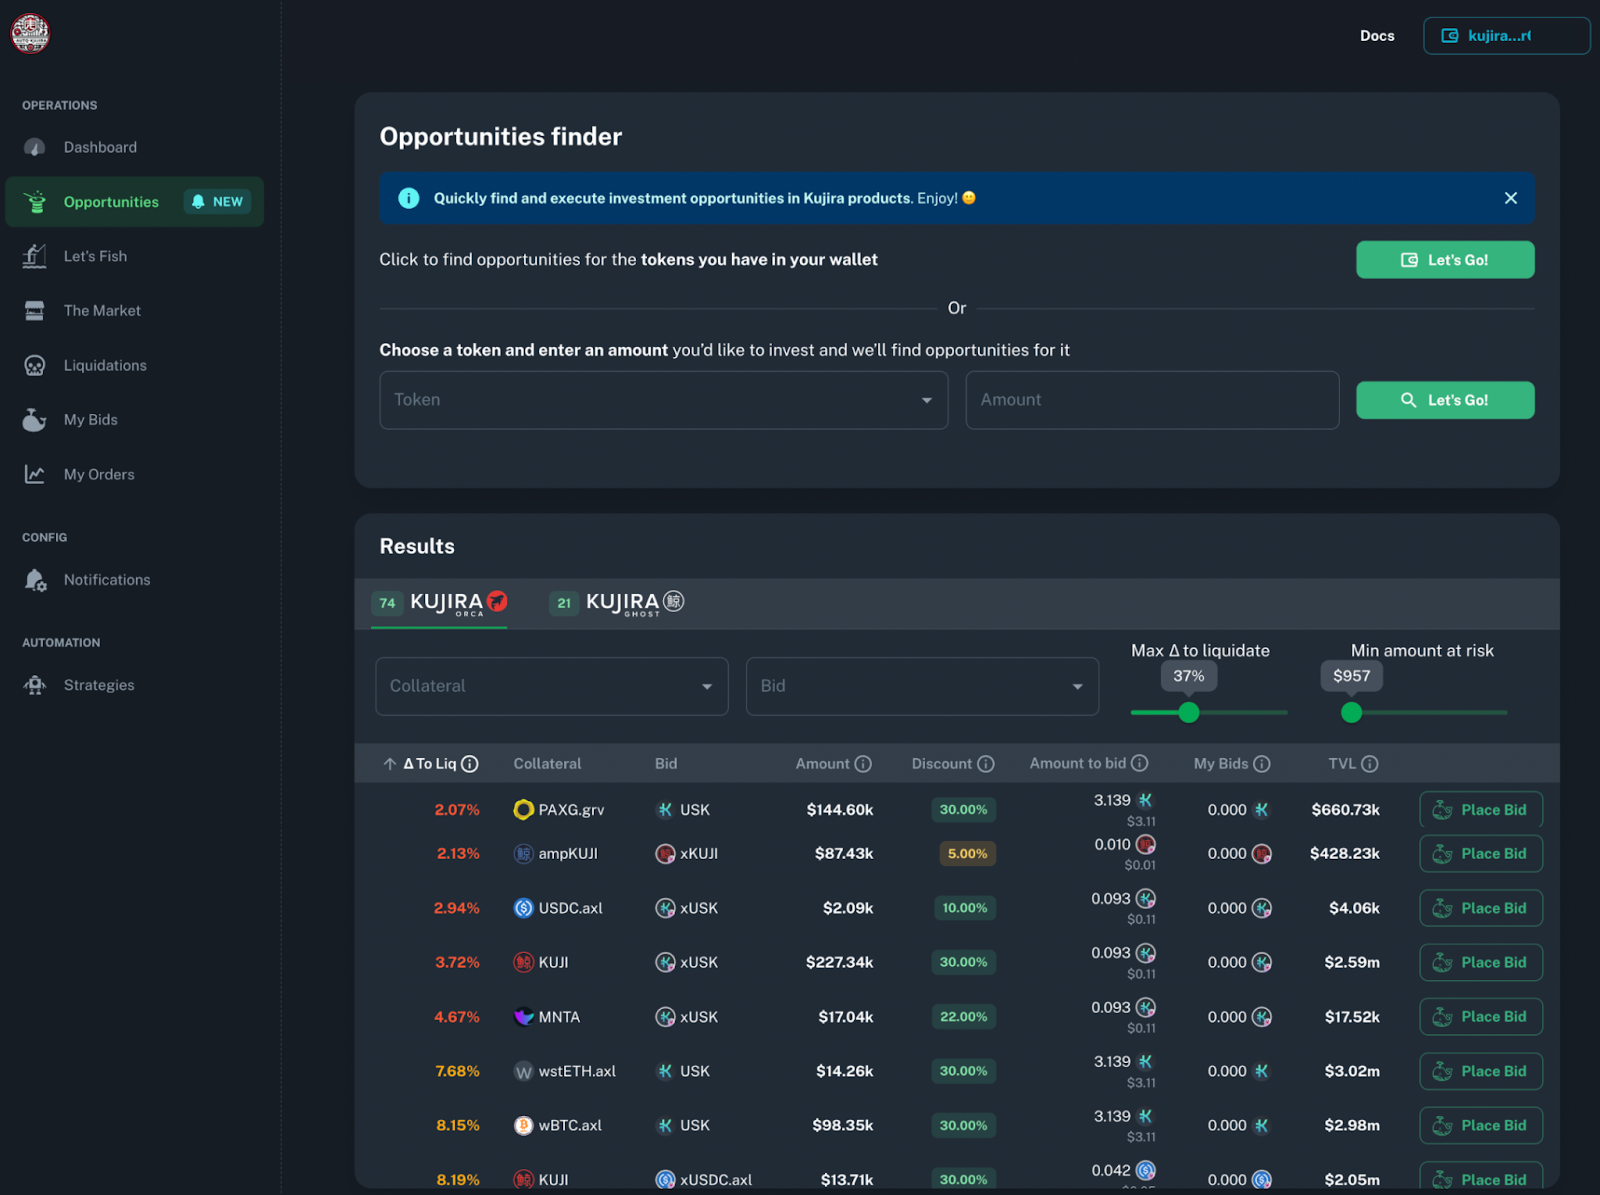Click the 22.00% discount badge
Viewport: 1600px width, 1195px height.
click(963, 1017)
